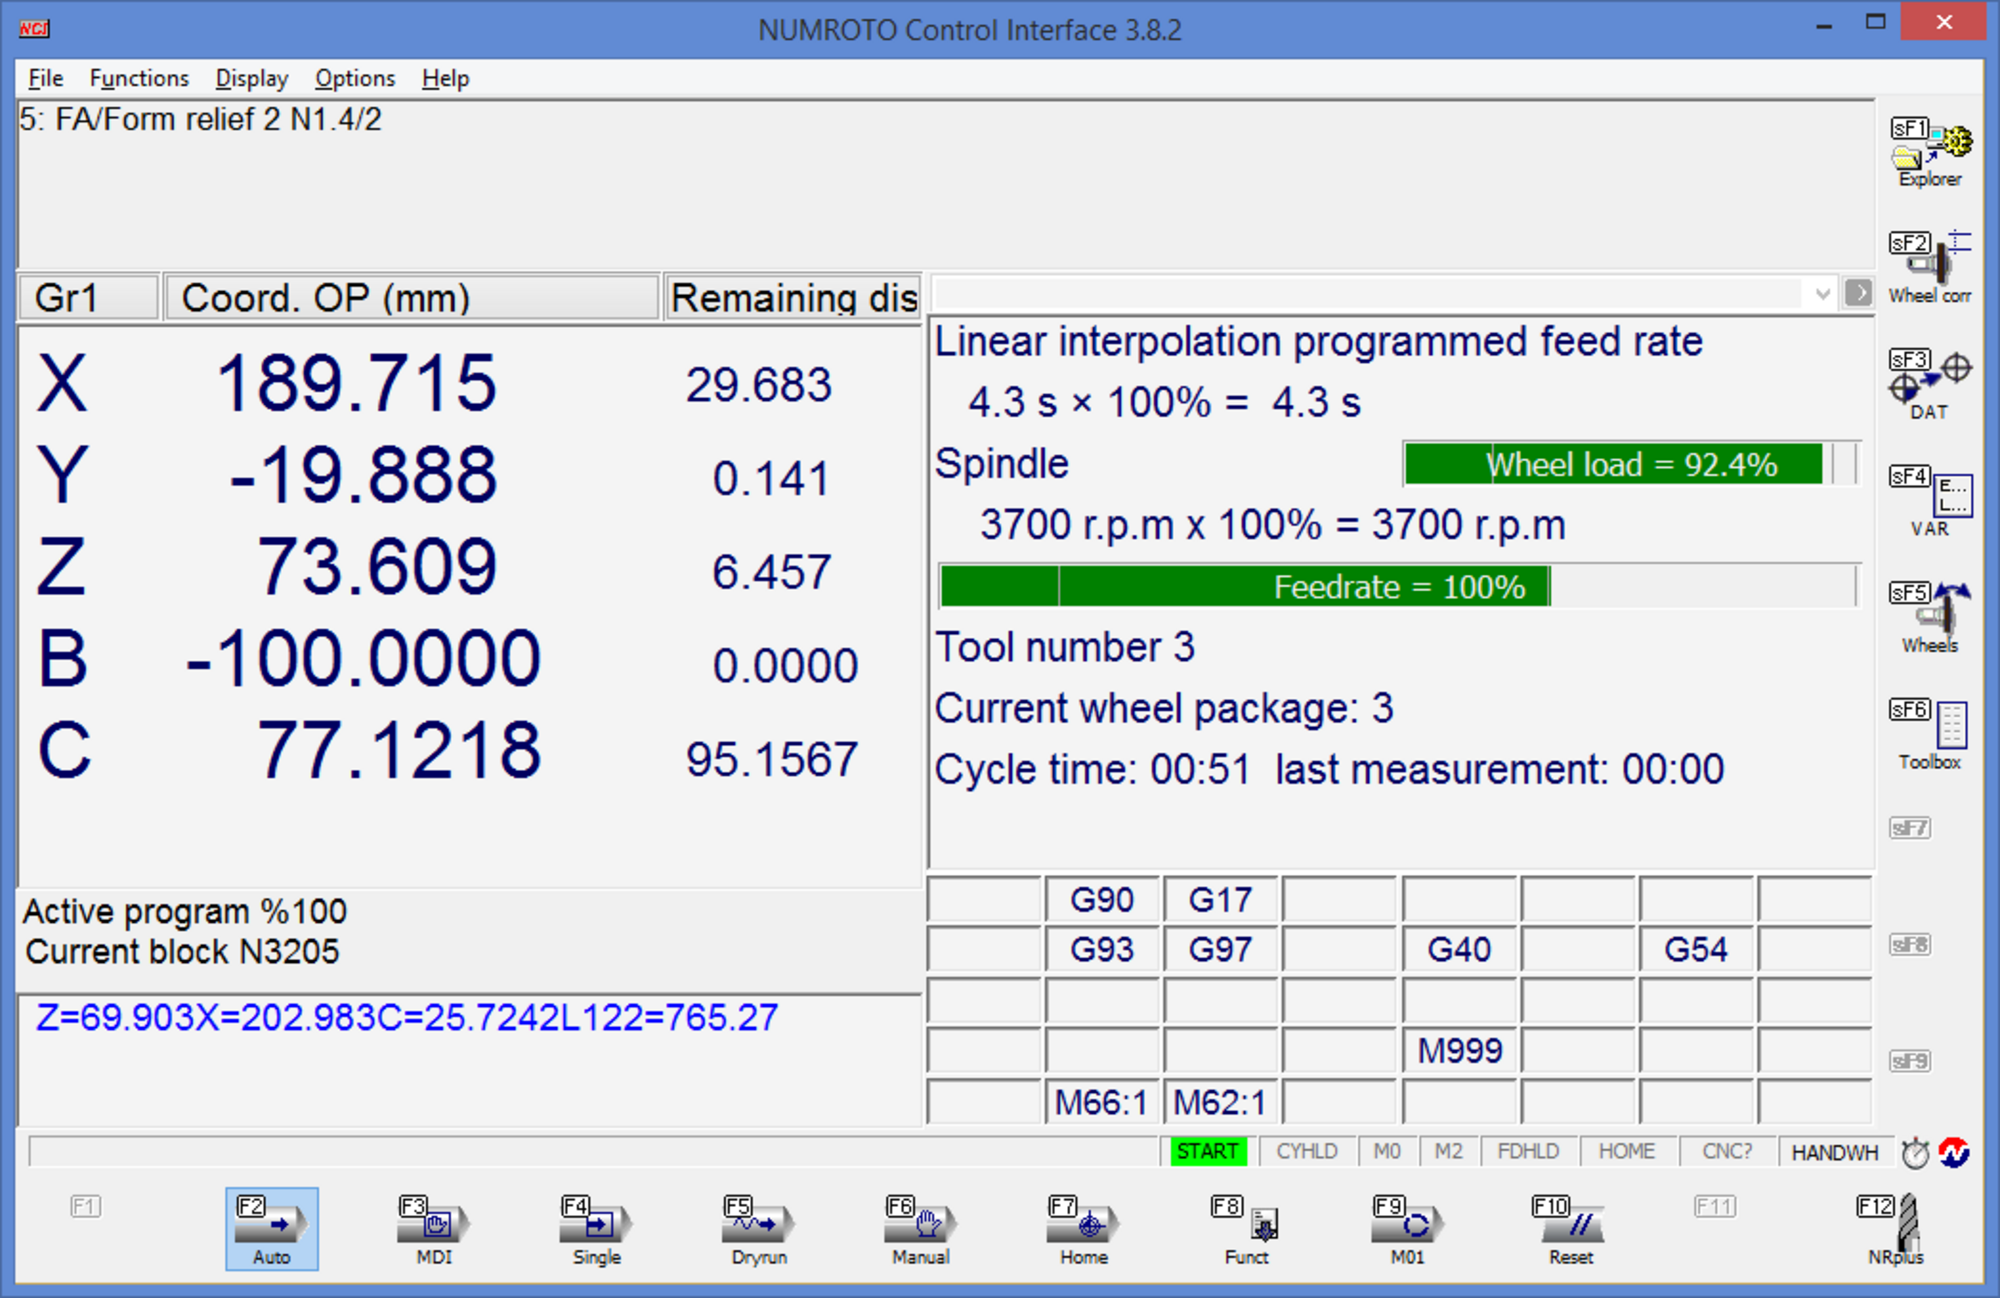Click the Coord. OP (mm) header

tap(411, 297)
